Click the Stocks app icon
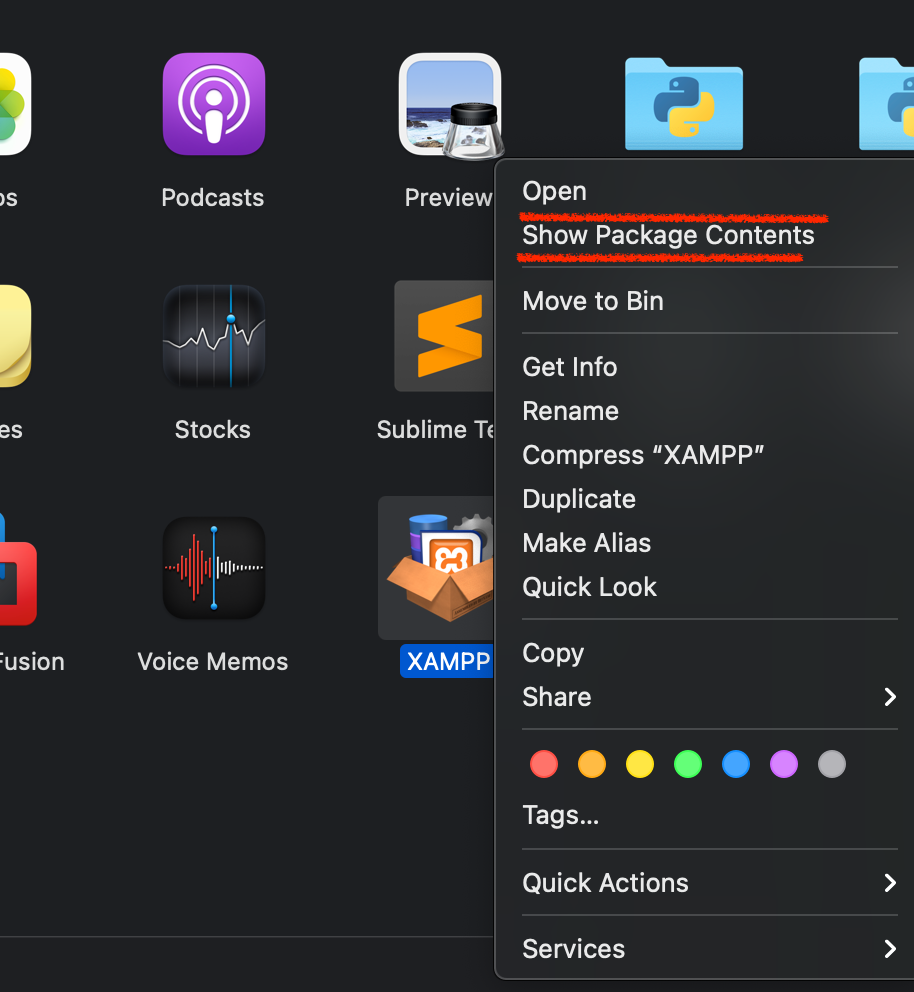The width and height of the screenshot is (914, 992). tap(214, 336)
